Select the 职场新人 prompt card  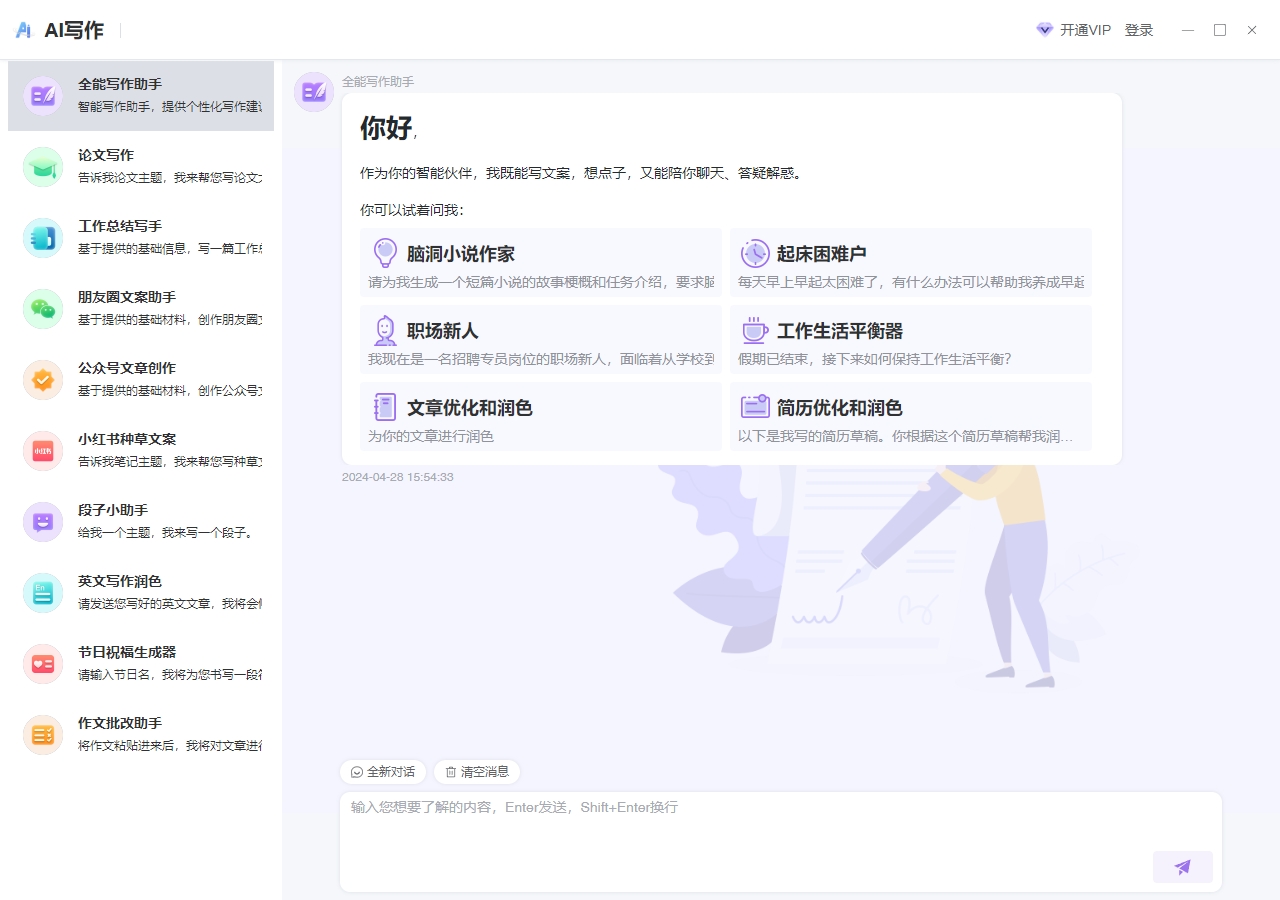(541, 340)
